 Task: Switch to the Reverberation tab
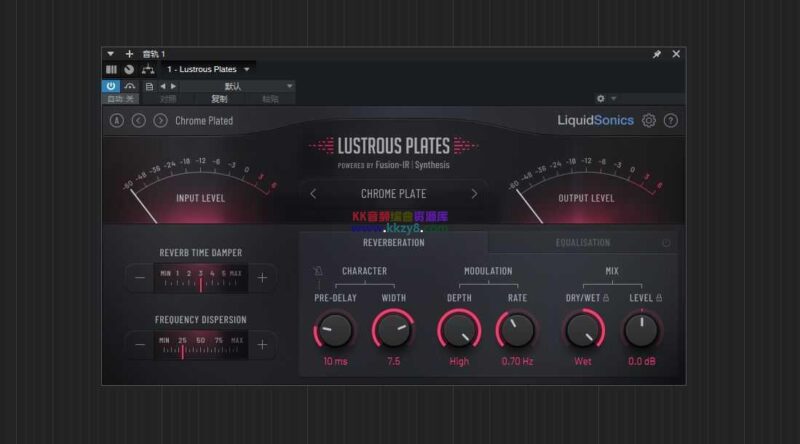[393, 242]
